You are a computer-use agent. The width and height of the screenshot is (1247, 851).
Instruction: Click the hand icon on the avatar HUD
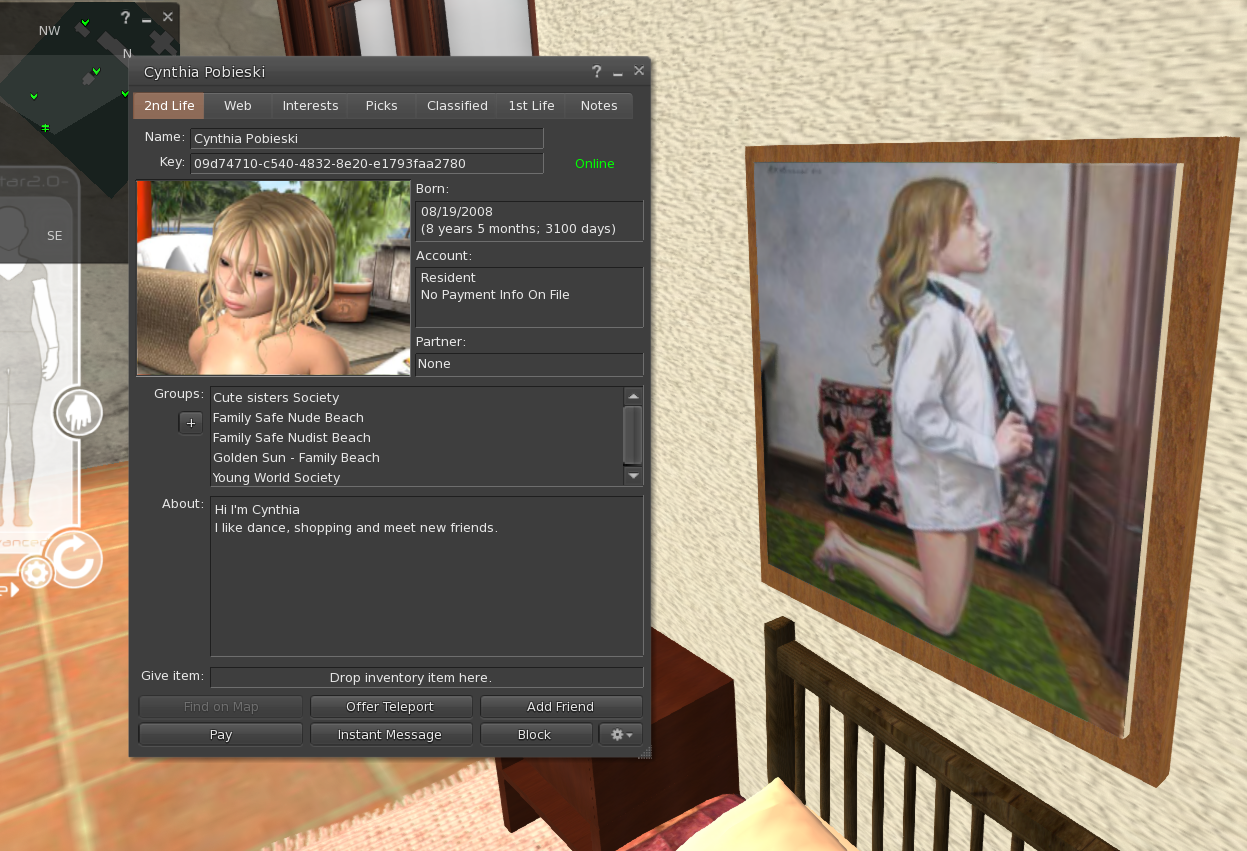point(78,413)
